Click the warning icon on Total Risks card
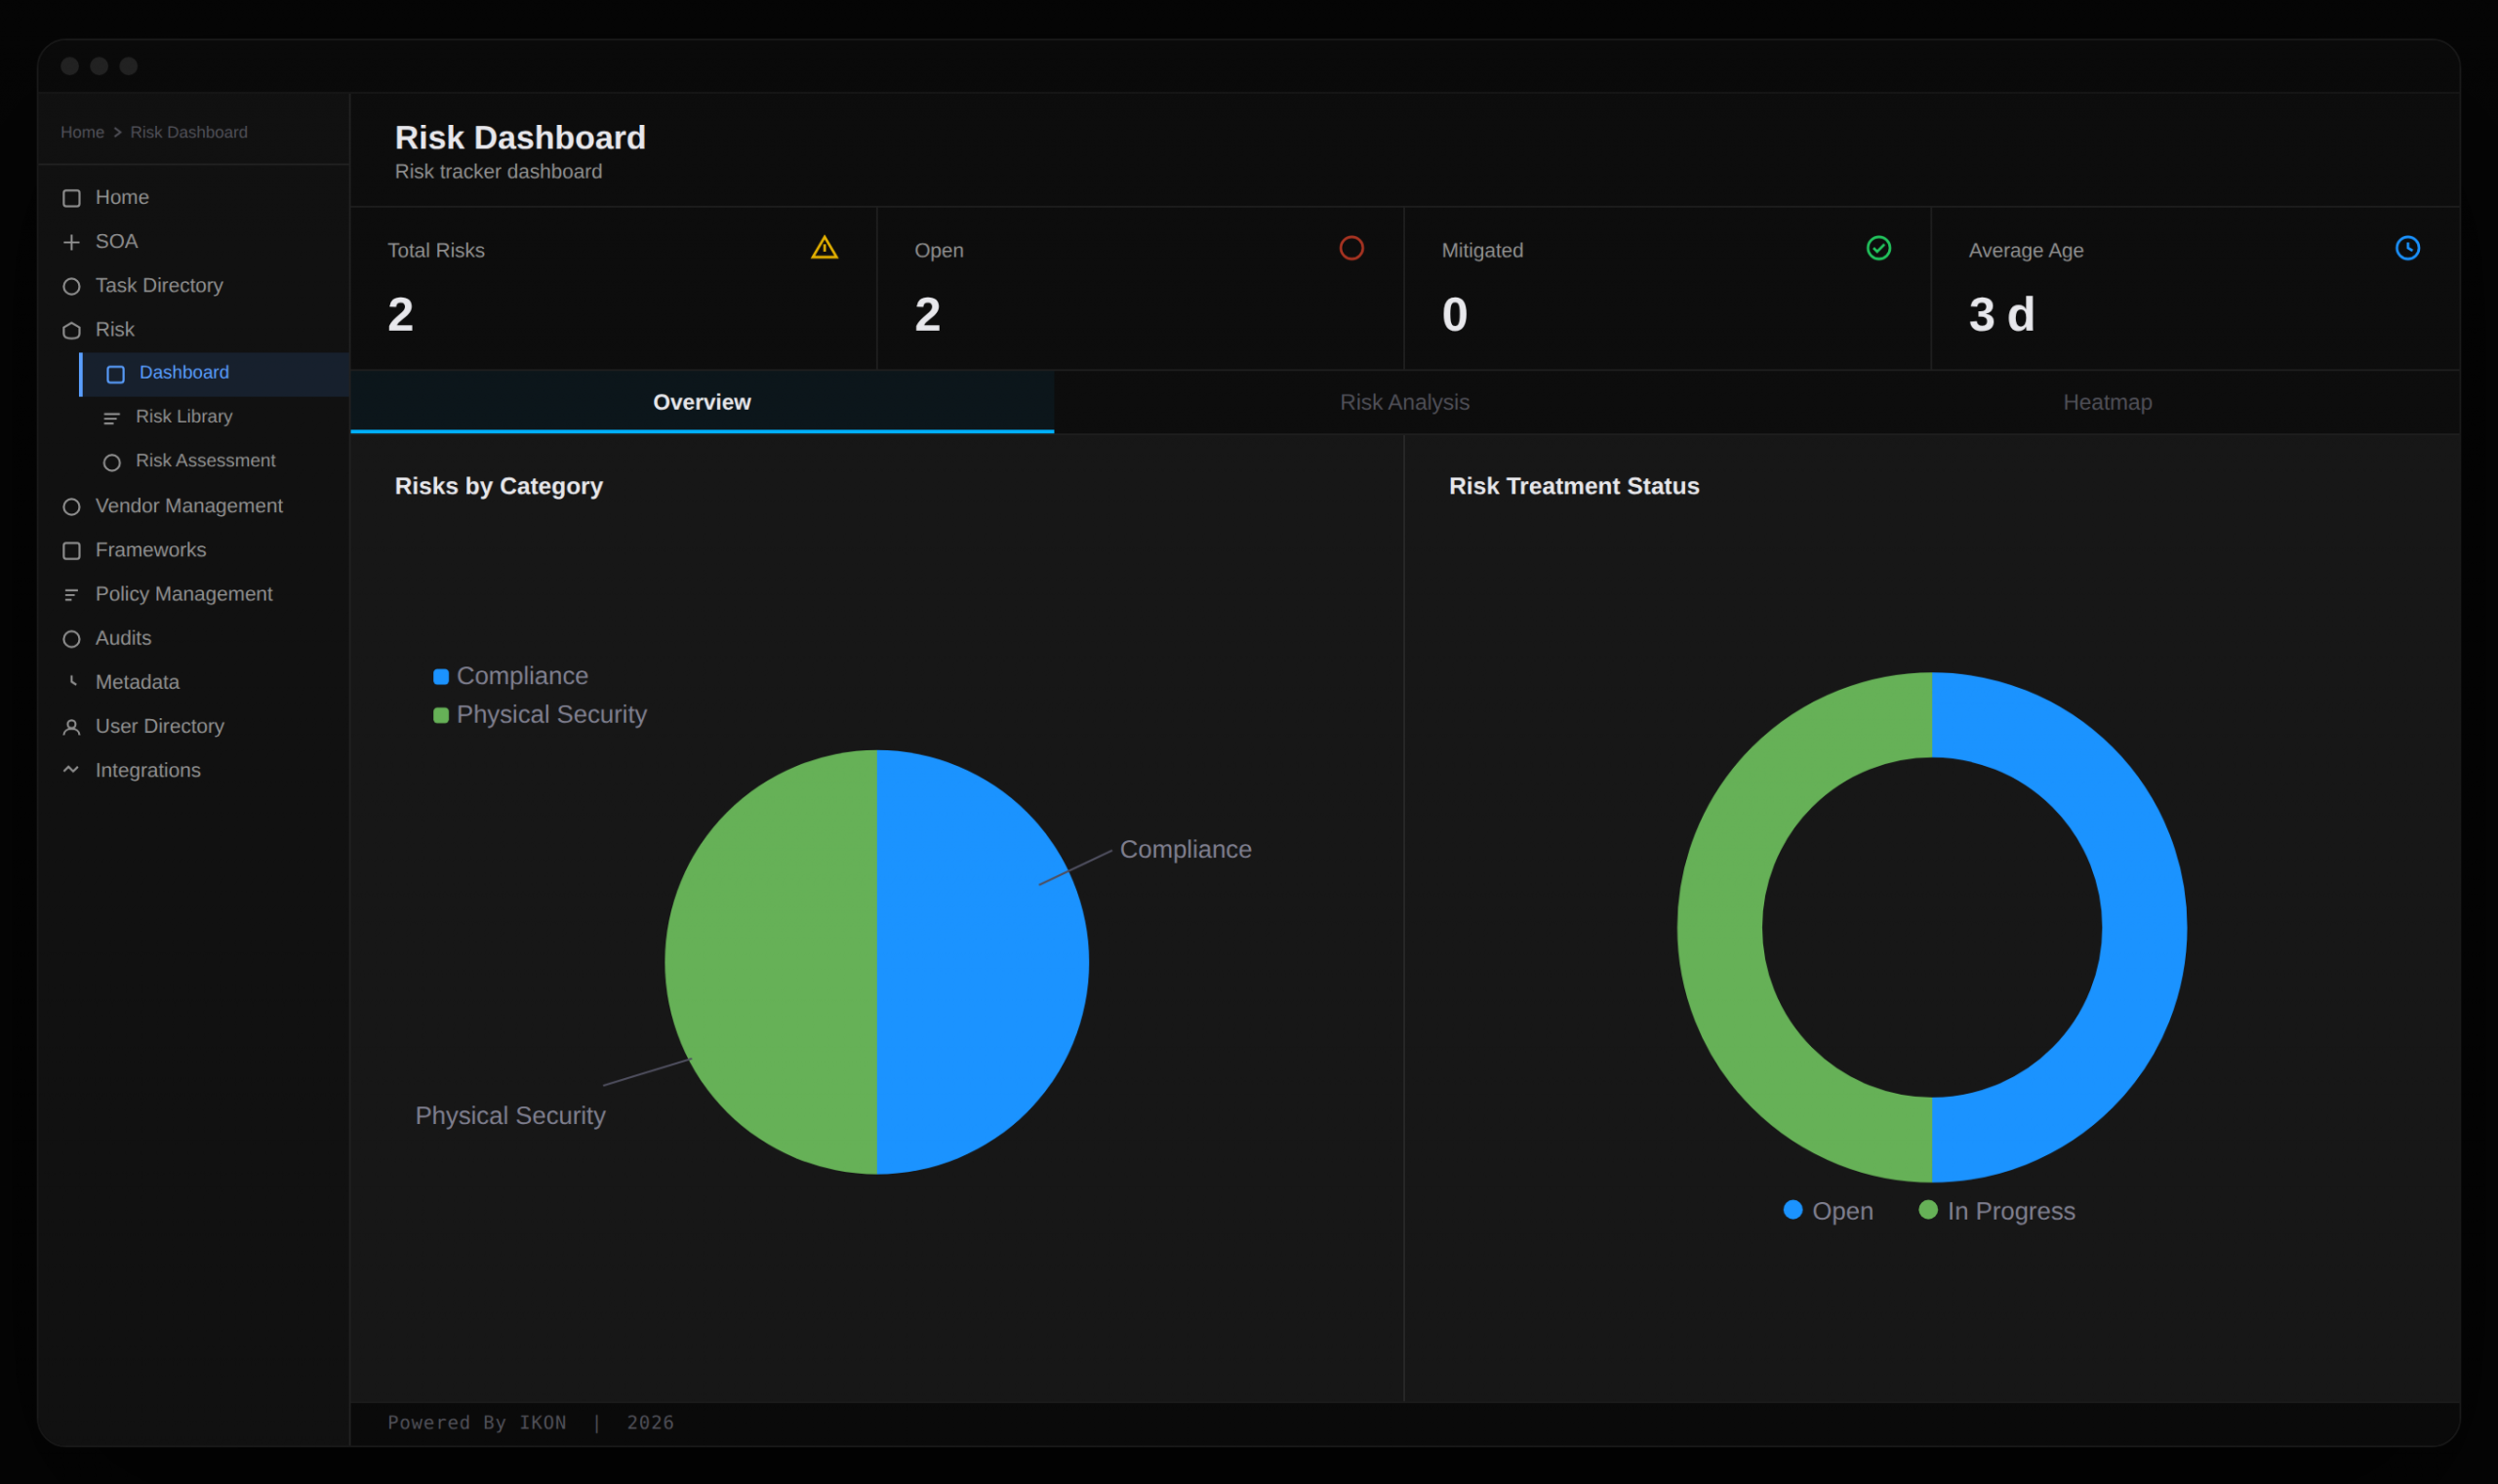Viewport: 2498px width, 1484px height. pos(824,248)
